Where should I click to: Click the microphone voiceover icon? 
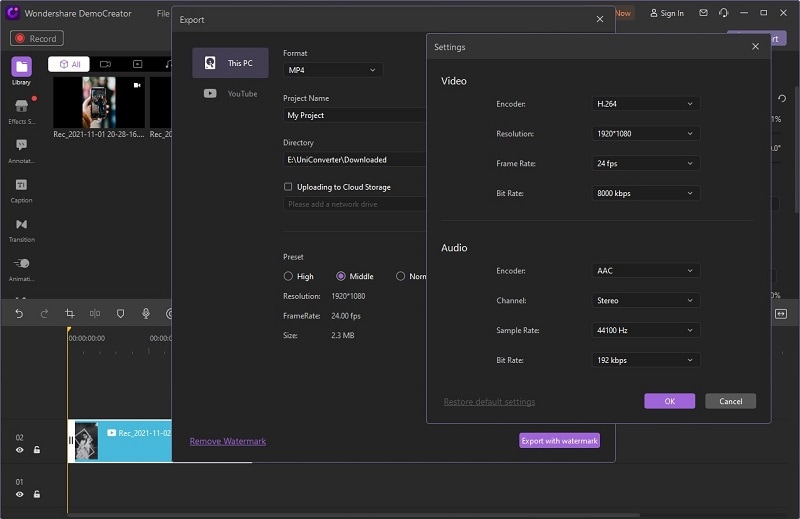coord(145,313)
